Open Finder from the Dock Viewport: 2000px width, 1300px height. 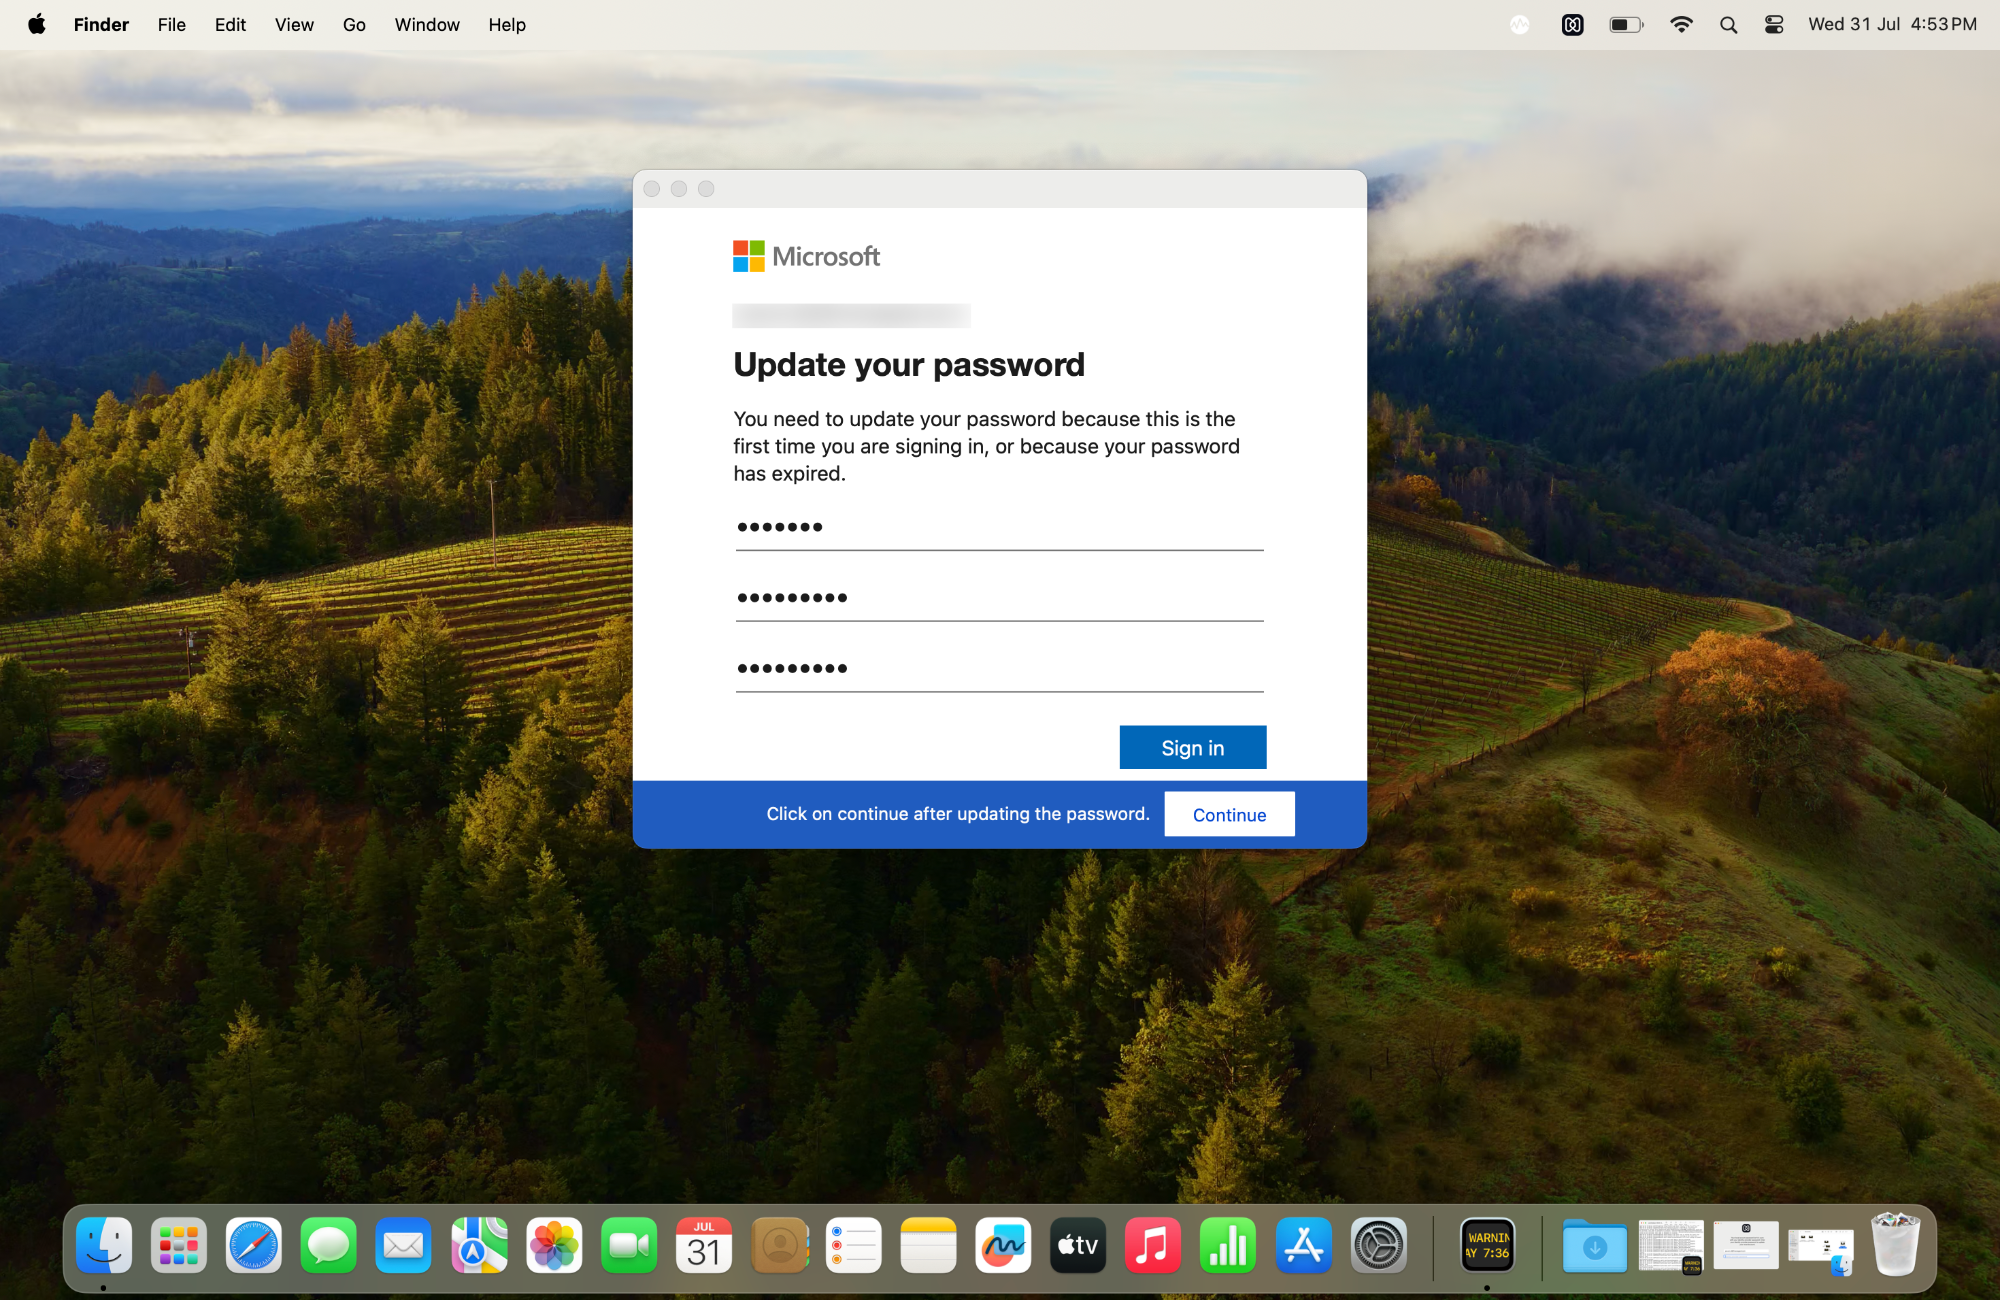pyautogui.click(x=104, y=1245)
